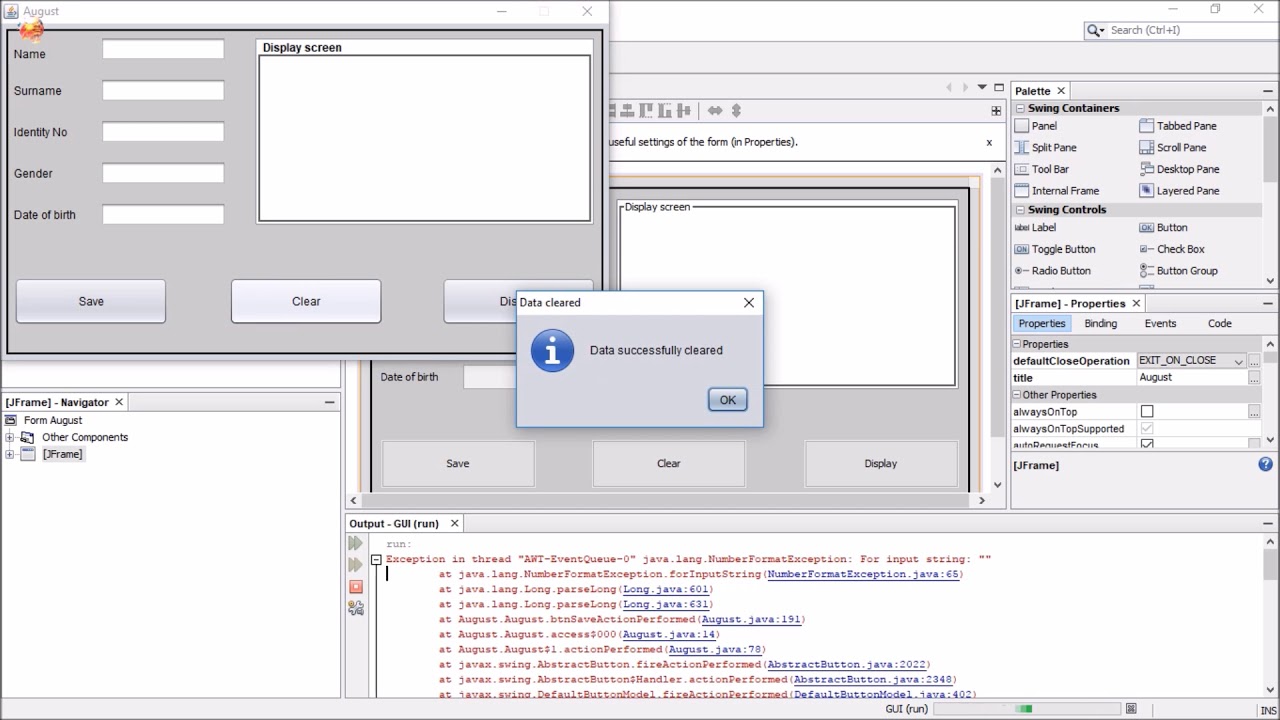
Task: Open NumberFormatException.java:65 stack link
Action: (864, 574)
